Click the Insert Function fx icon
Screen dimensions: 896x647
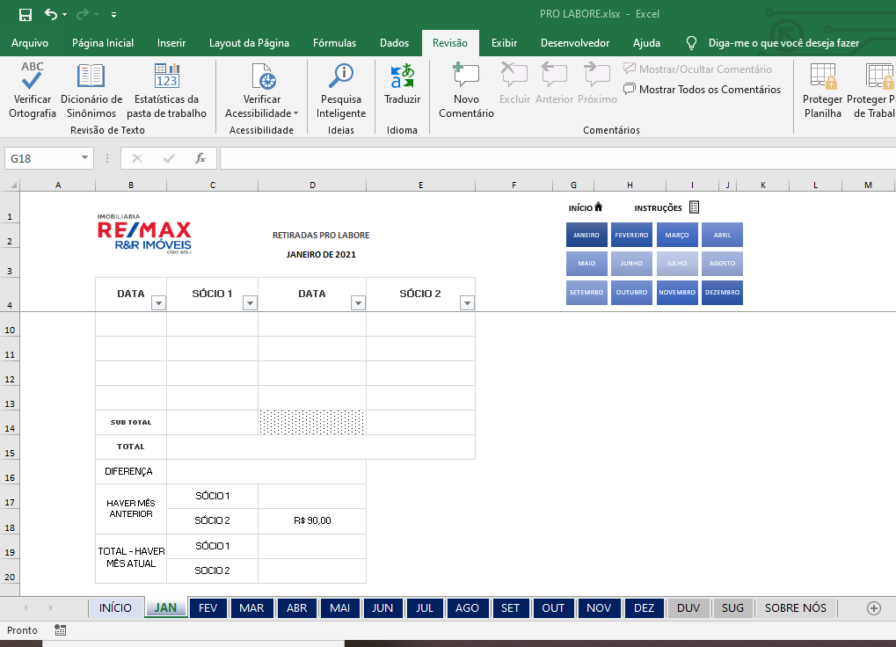pyautogui.click(x=200, y=158)
